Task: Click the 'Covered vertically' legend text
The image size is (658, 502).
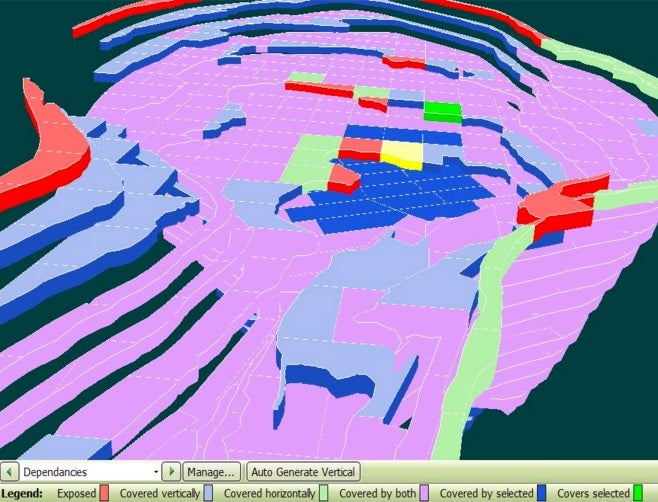Action: click(159, 494)
